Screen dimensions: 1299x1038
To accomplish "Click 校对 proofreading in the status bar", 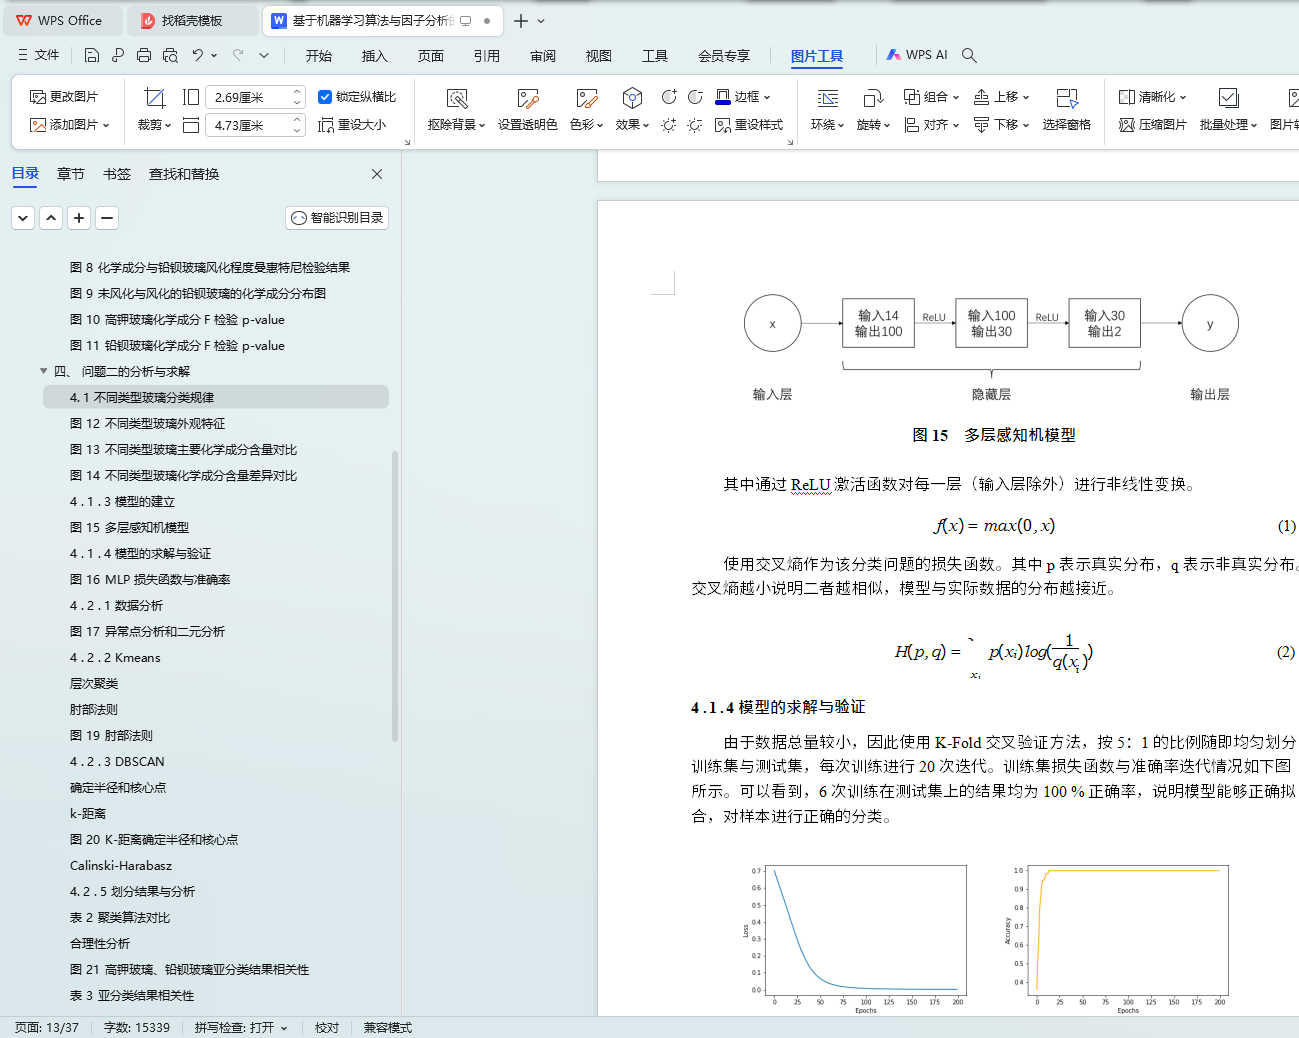I will tap(327, 1028).
